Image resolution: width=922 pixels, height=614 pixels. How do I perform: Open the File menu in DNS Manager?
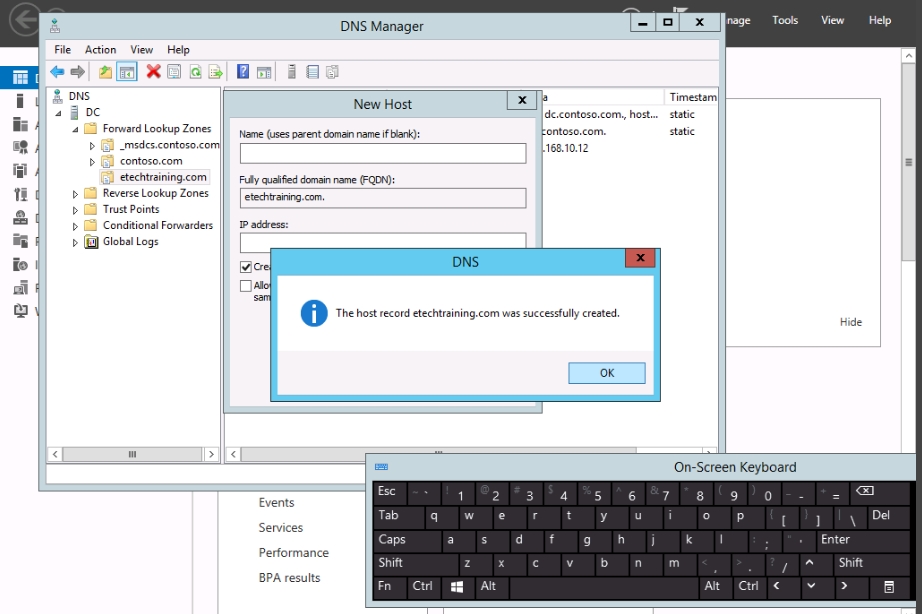(x=62, y=50)
